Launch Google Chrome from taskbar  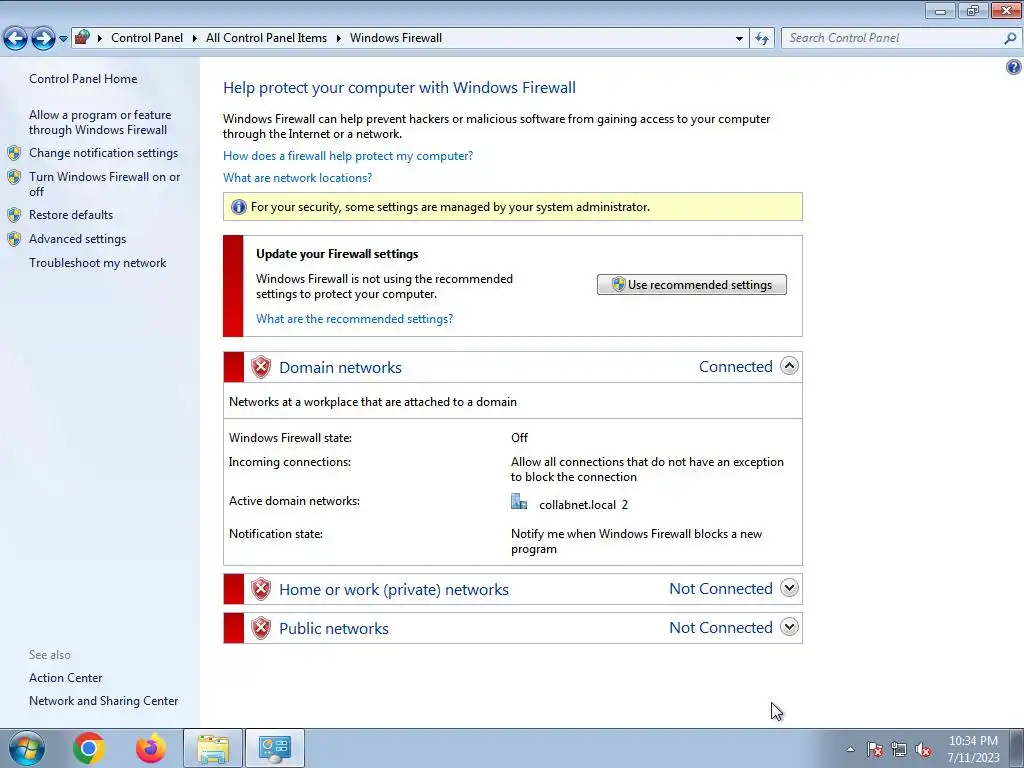pyautogui.click(x=89, y=748)
